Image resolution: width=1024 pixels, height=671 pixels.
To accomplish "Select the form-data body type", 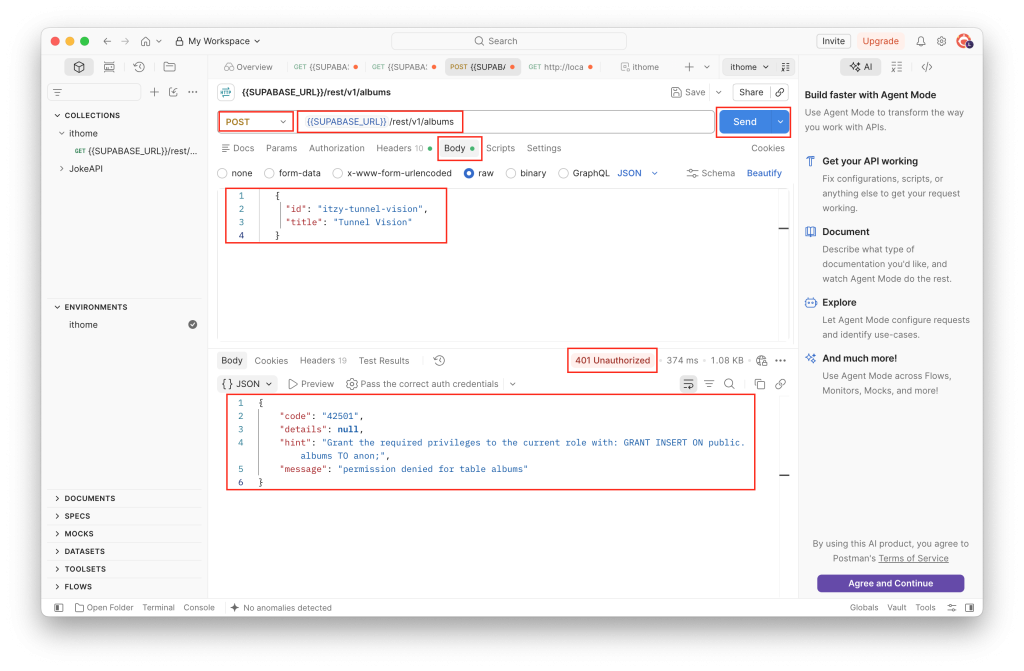I will (269, 173).
